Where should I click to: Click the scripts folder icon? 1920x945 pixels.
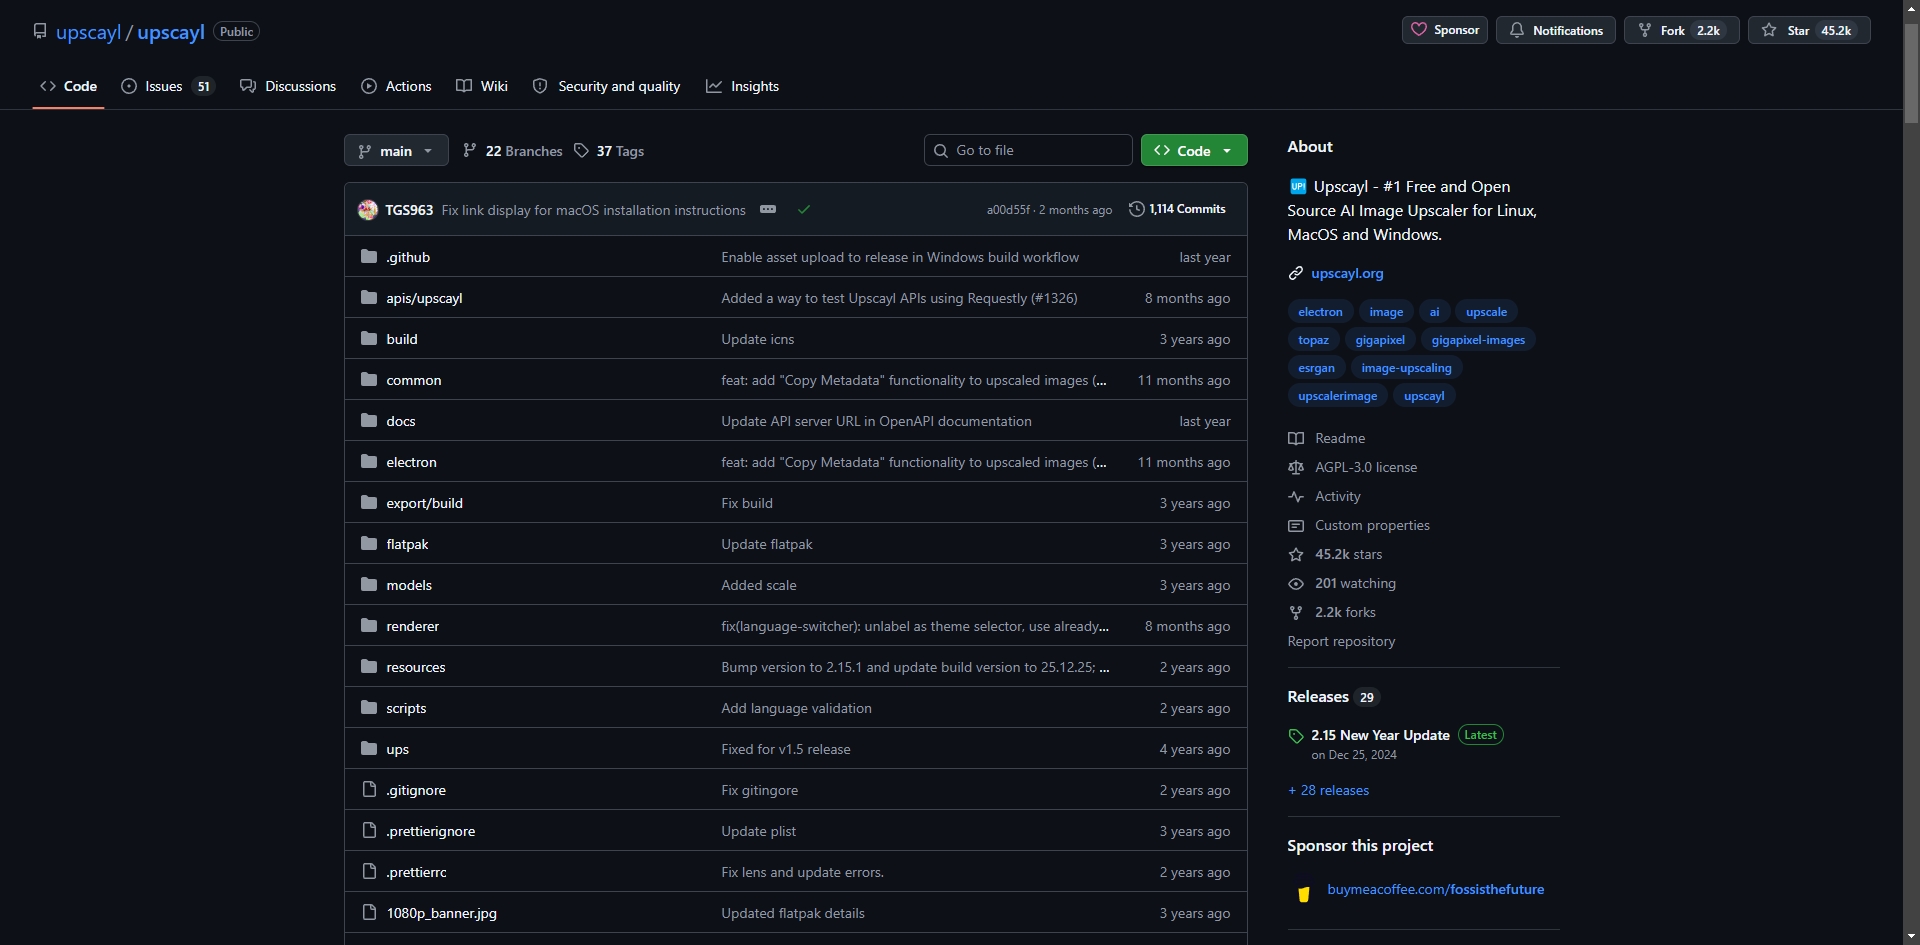click(369, 708)
